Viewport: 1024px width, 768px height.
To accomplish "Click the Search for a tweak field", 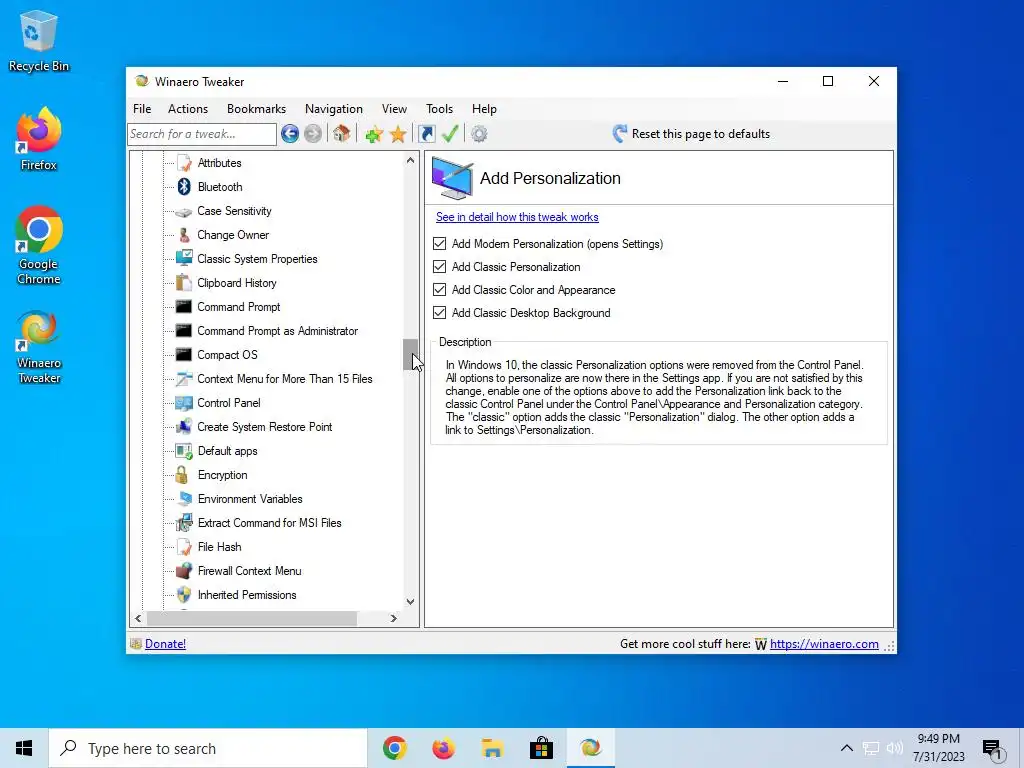I will coord(202,134).
